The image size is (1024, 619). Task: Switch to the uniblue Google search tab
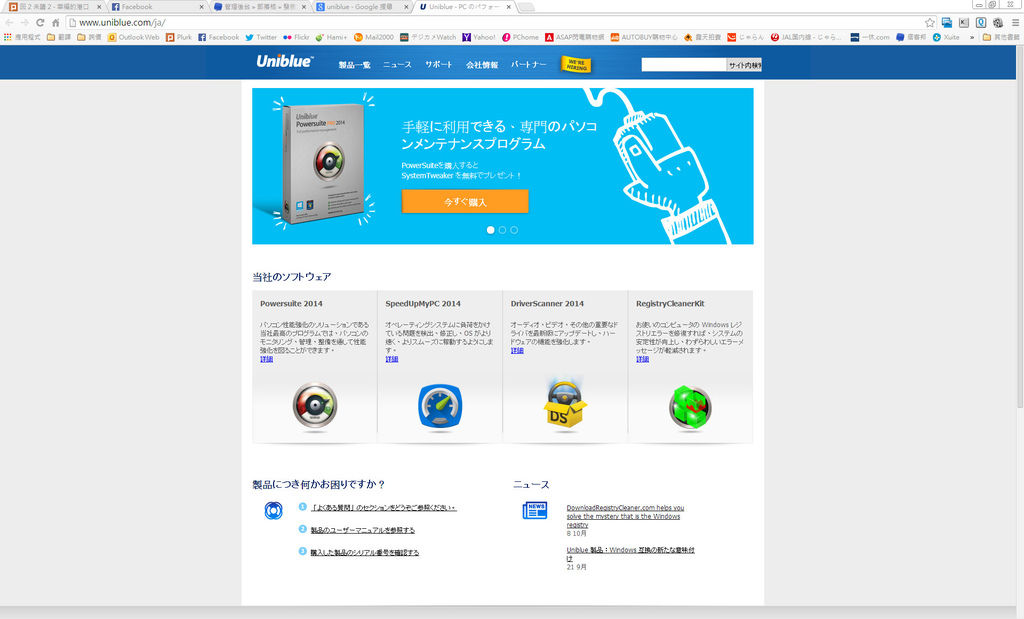point(361,7)
